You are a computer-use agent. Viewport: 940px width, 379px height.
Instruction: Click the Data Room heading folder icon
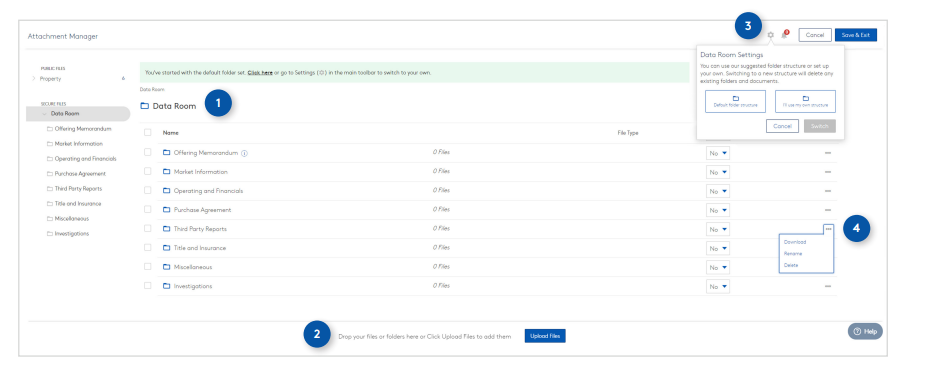[144, 106]
